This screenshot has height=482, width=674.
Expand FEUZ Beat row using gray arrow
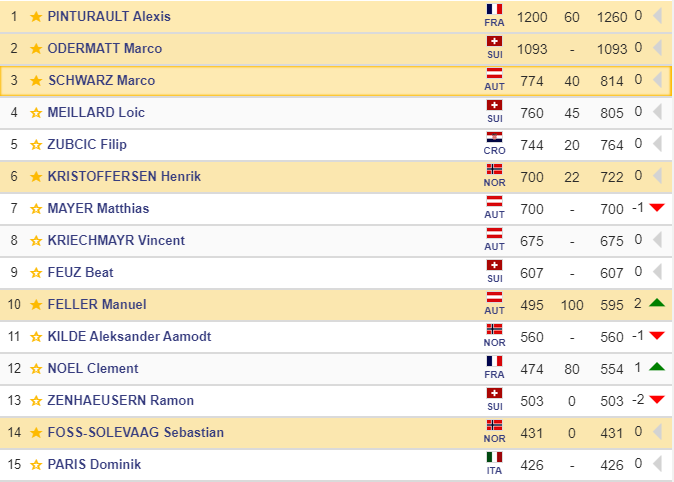[x=657, y=273]
